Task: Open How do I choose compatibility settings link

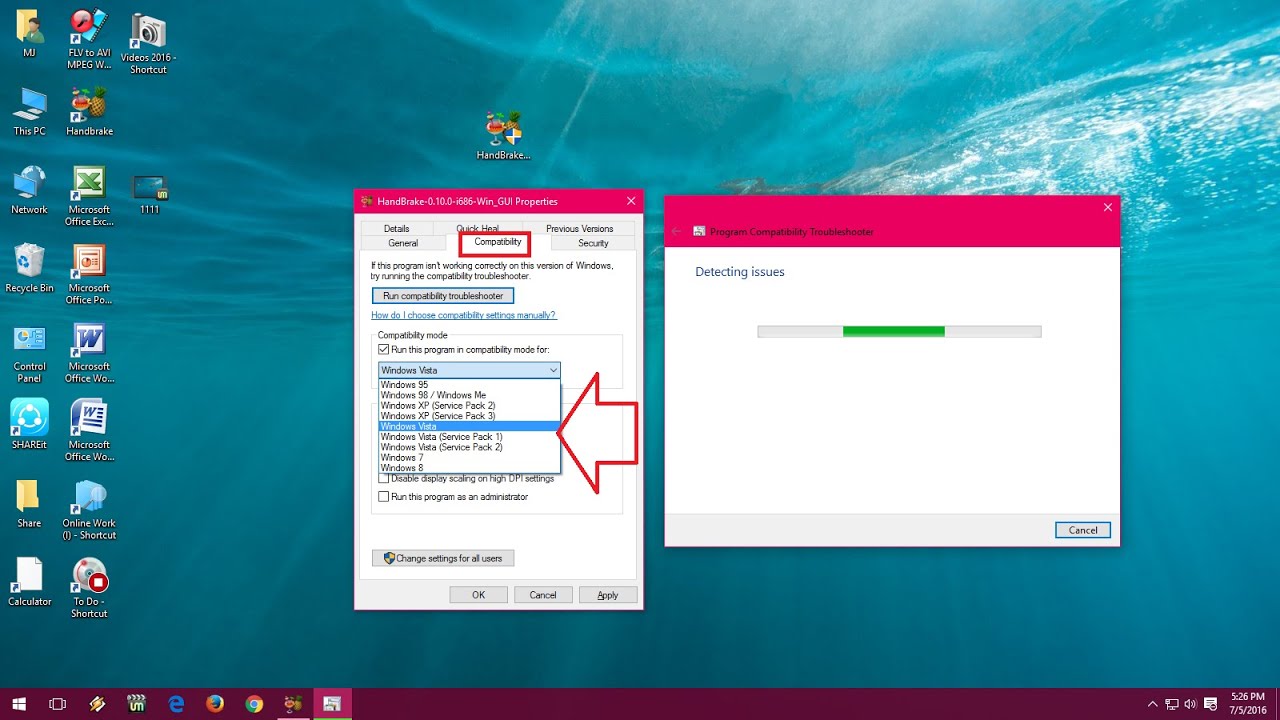Action: (x=463, y=315)
